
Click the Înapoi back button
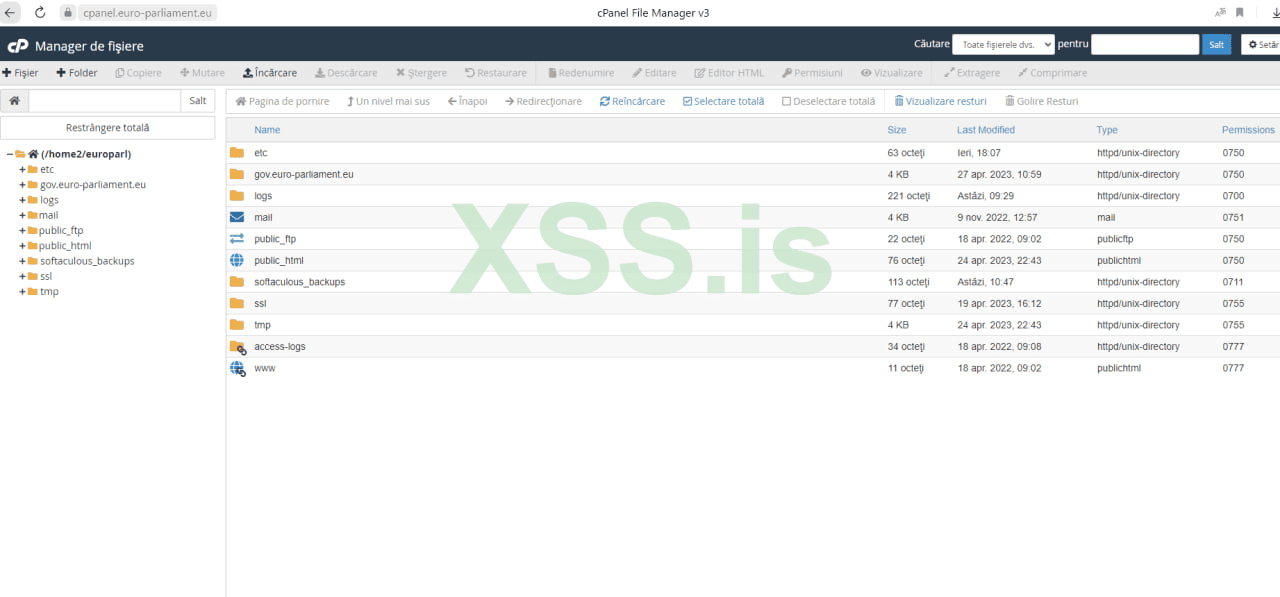click(468, 101)
